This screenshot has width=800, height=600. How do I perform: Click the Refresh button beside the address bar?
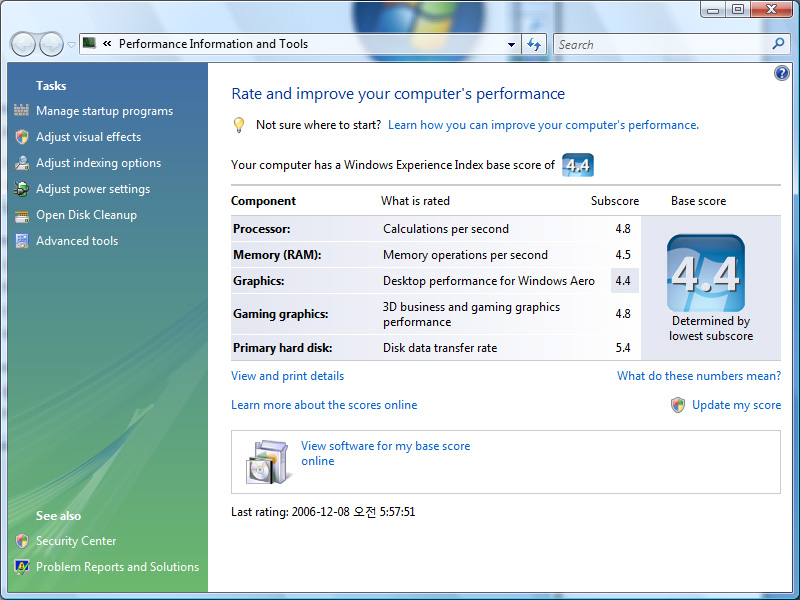534,44
